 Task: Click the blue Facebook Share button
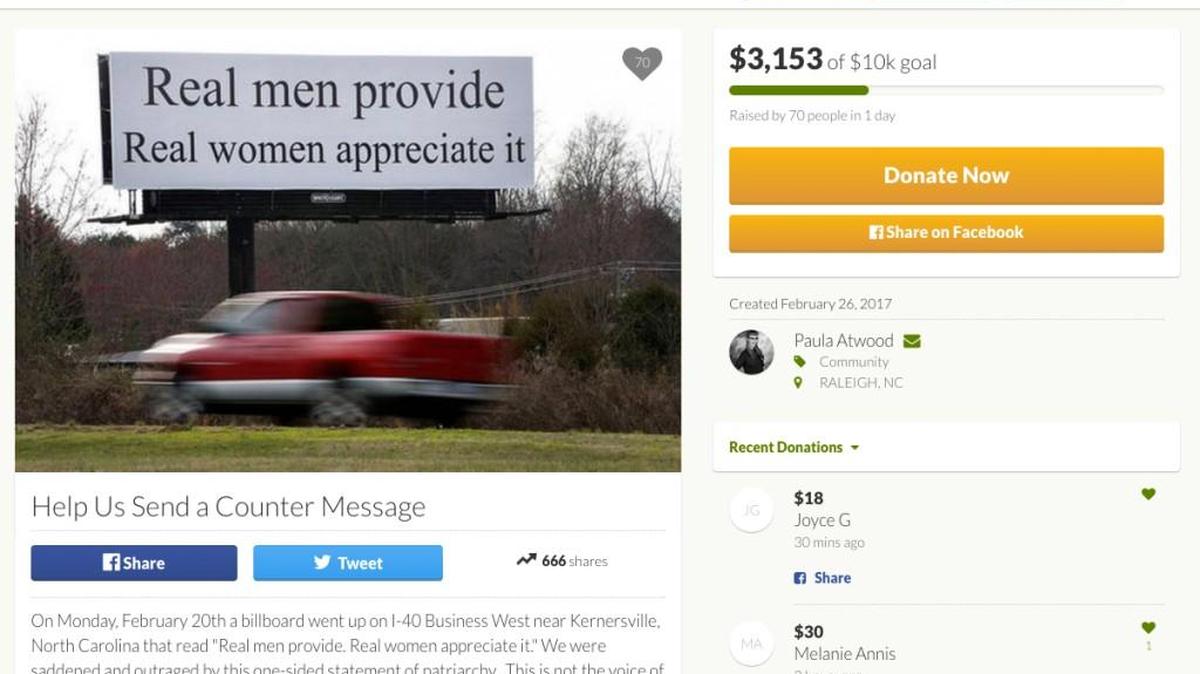point(134,563)
